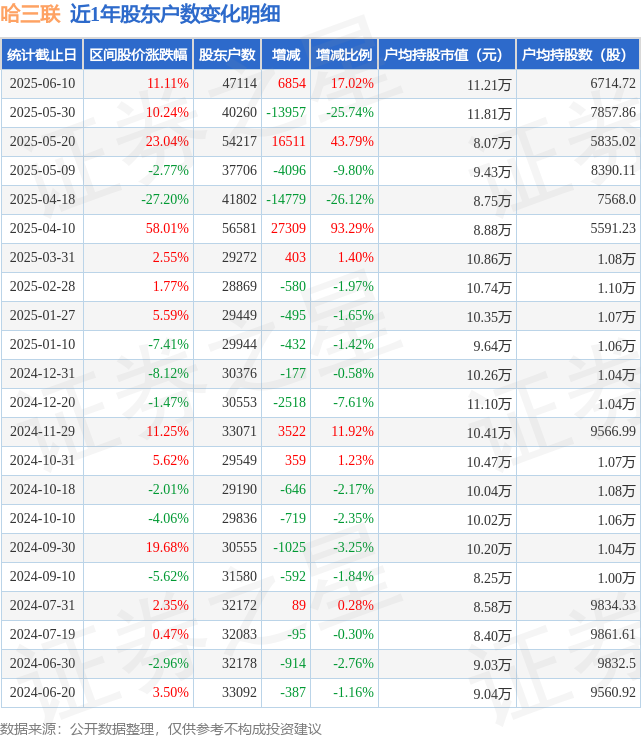The image size is (641, 738).
Task: Click shareholder count 54217
Action: click(x=240, y=141)
